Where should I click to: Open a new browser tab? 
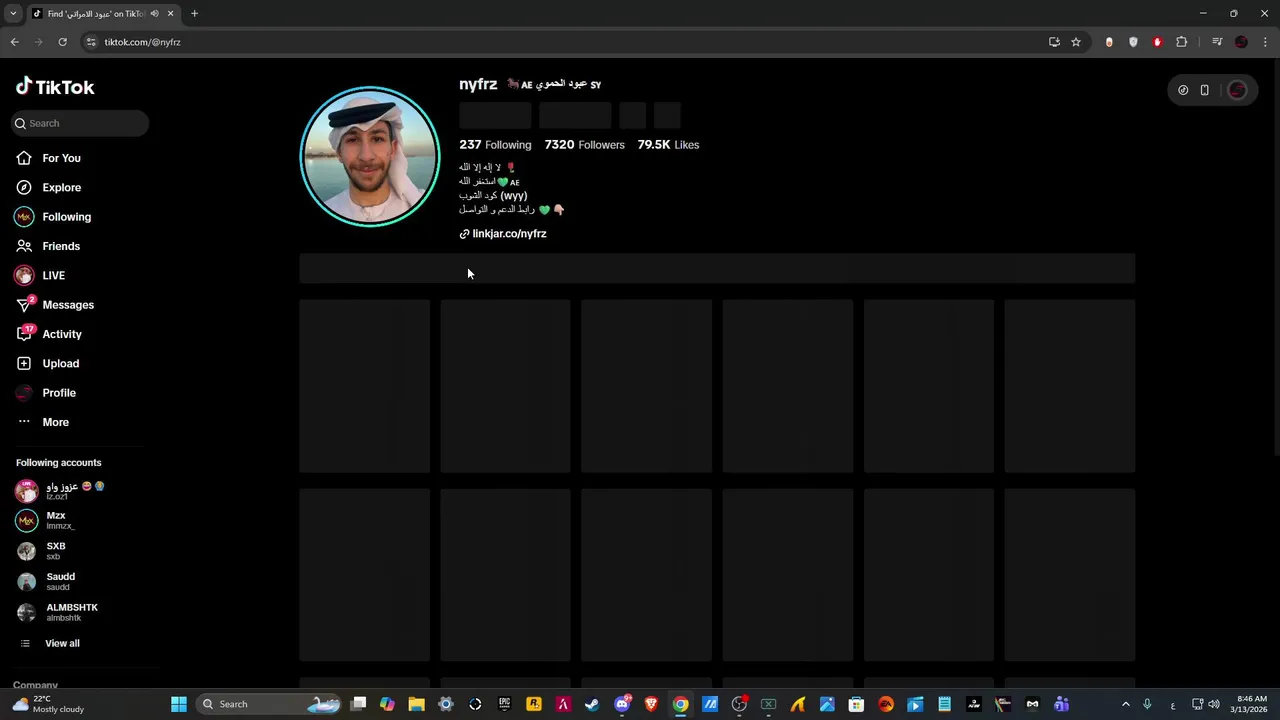point(194,14)
